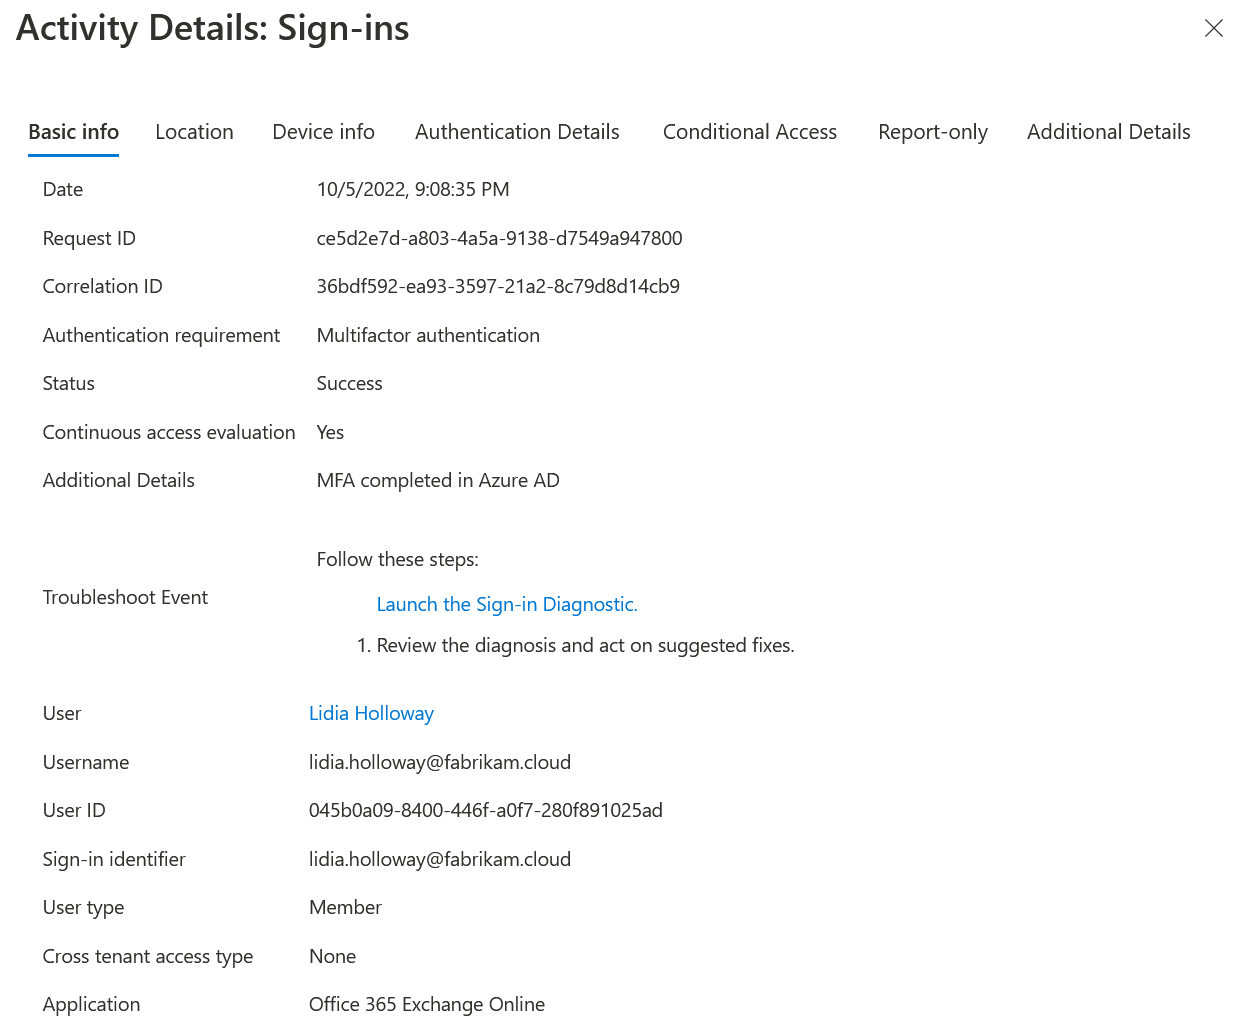Click the Correlation ID value
The width and height of the screenshot is (1240, 1020).
tap(498, 286)
